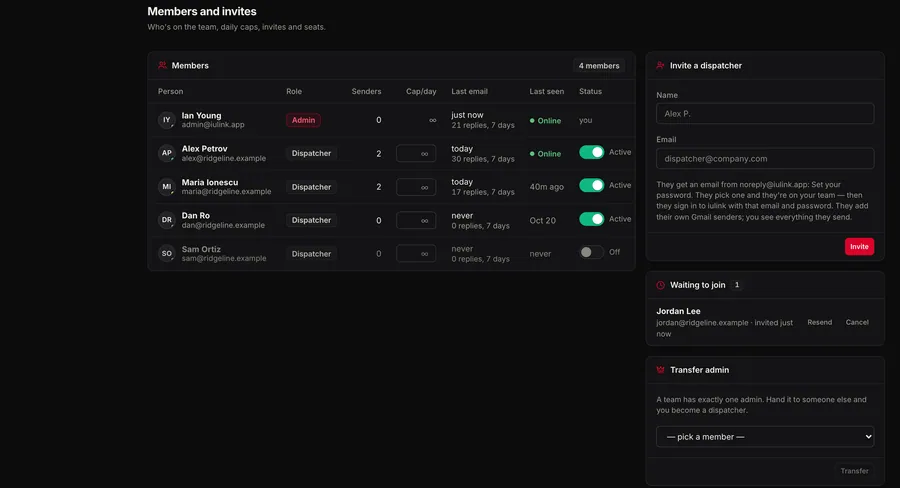
Task: Click the Waiting to join clock icon
Action: point(661,285)
